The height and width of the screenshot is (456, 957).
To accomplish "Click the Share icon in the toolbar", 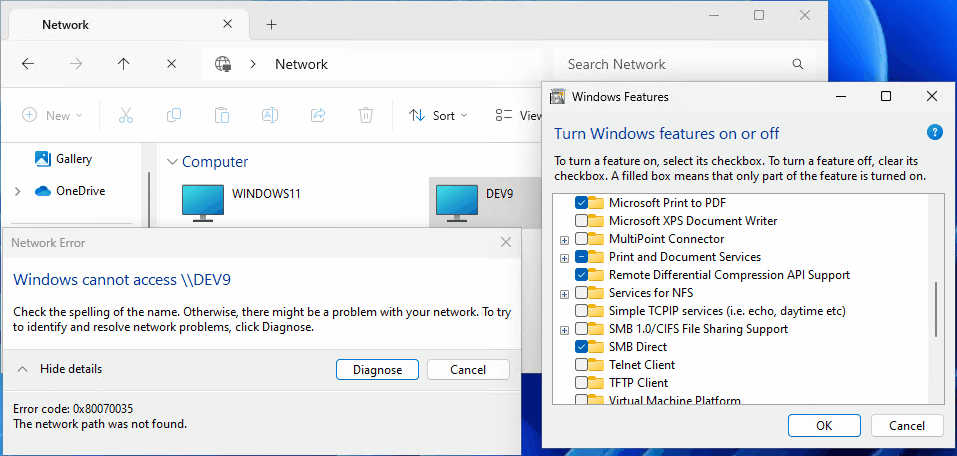I will click(x=318, y=115).
